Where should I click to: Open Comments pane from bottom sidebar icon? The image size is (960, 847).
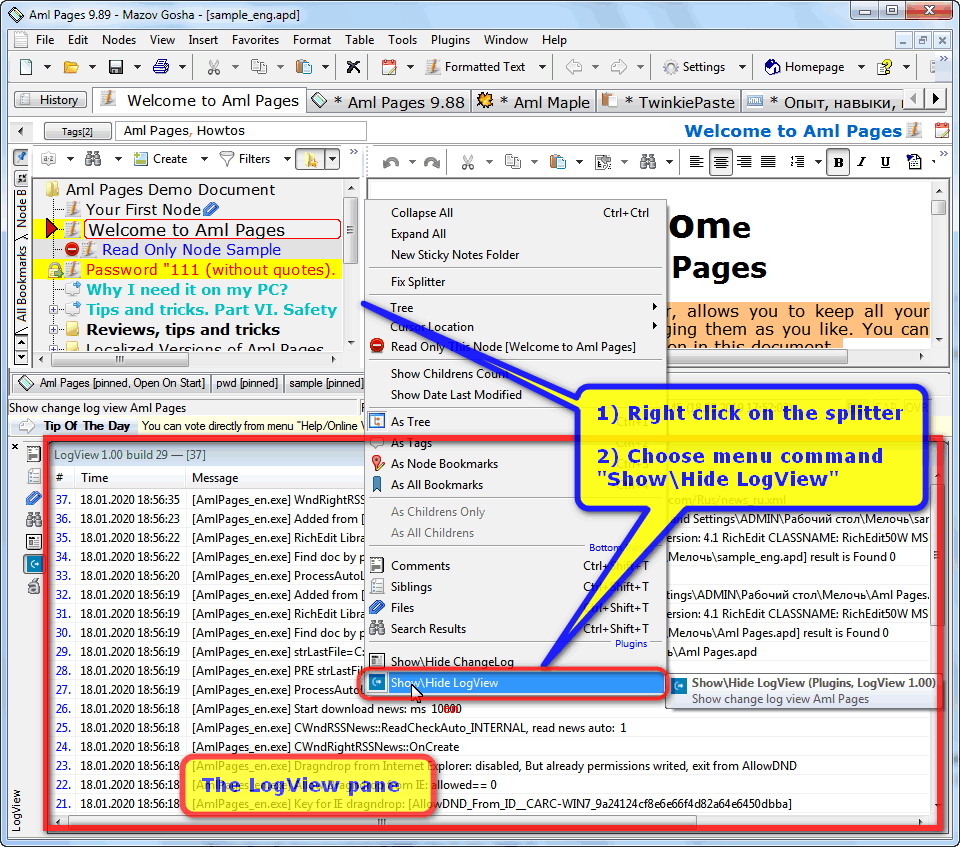[x=34, y=454]
